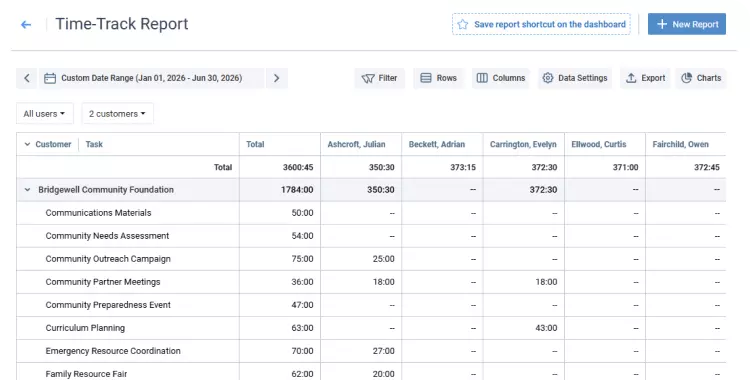Image resolution: width=750 pixels, height=380 pixels.
Task: Show the Charts view
Action: click(701, 78)
